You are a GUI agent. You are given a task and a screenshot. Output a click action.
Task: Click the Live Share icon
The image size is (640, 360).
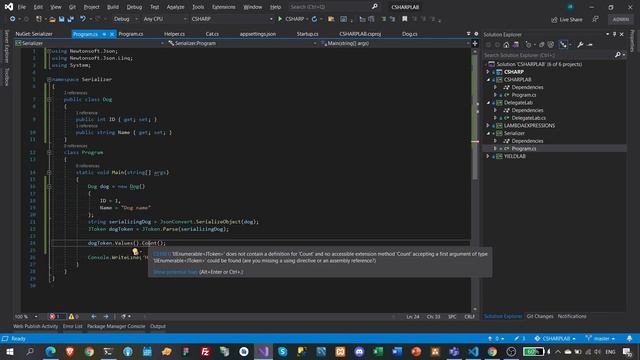[554, 20]
